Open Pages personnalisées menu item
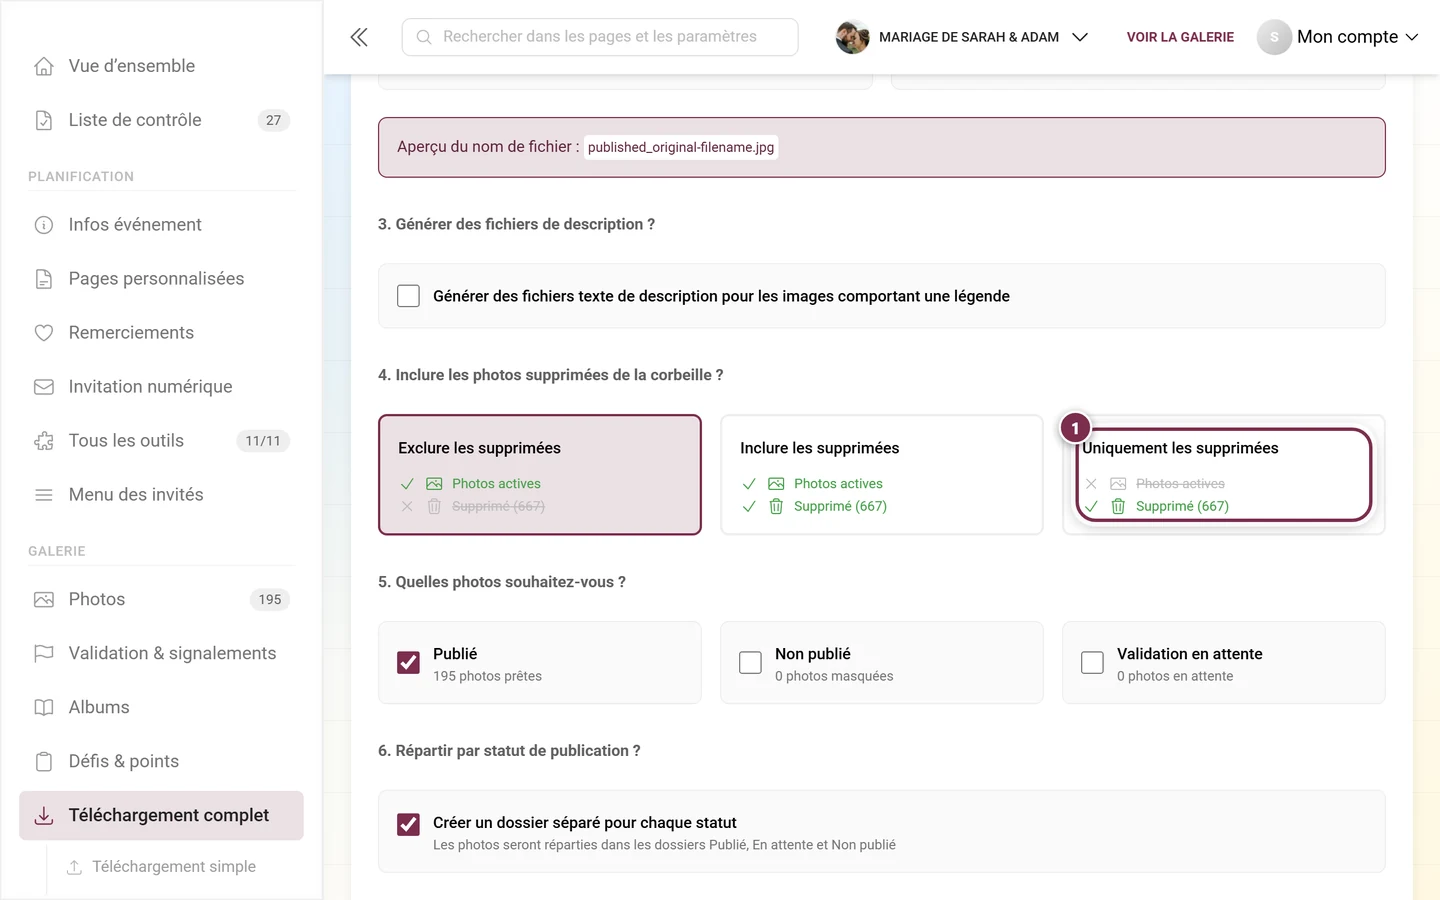Screen dimensions: 1440x900 click(x=161, y=279)
